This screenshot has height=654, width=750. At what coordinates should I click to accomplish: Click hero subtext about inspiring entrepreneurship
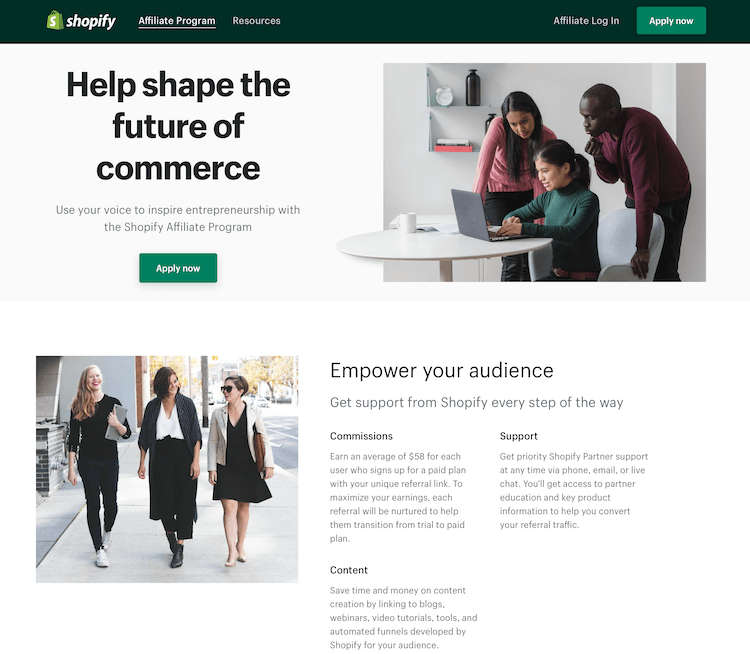click(178, 218)
